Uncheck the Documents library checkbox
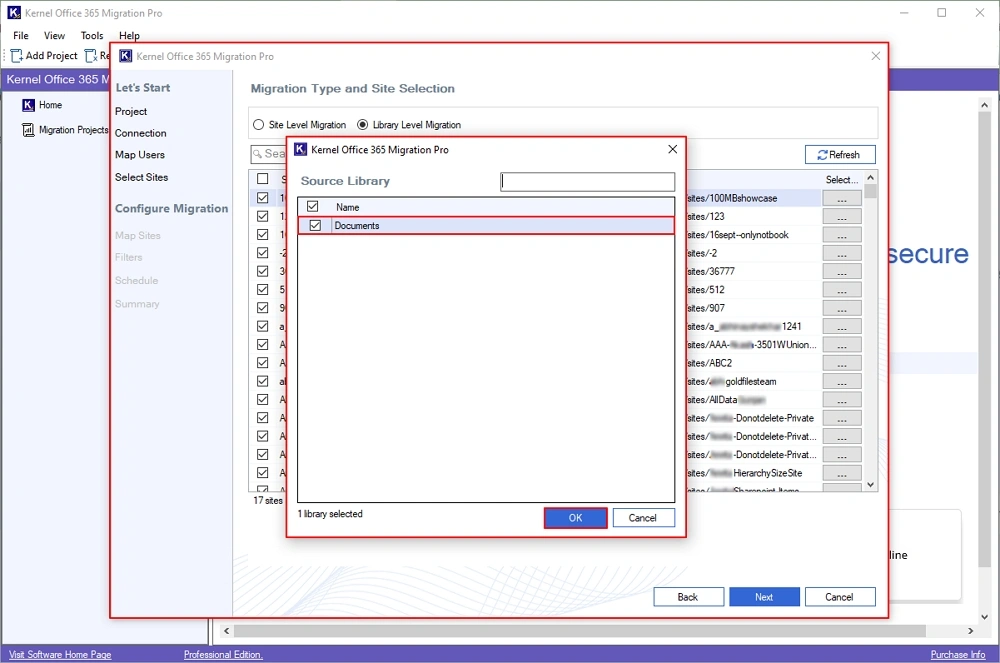The width and height of the screenshot is (1000, 663). [314, 225]
